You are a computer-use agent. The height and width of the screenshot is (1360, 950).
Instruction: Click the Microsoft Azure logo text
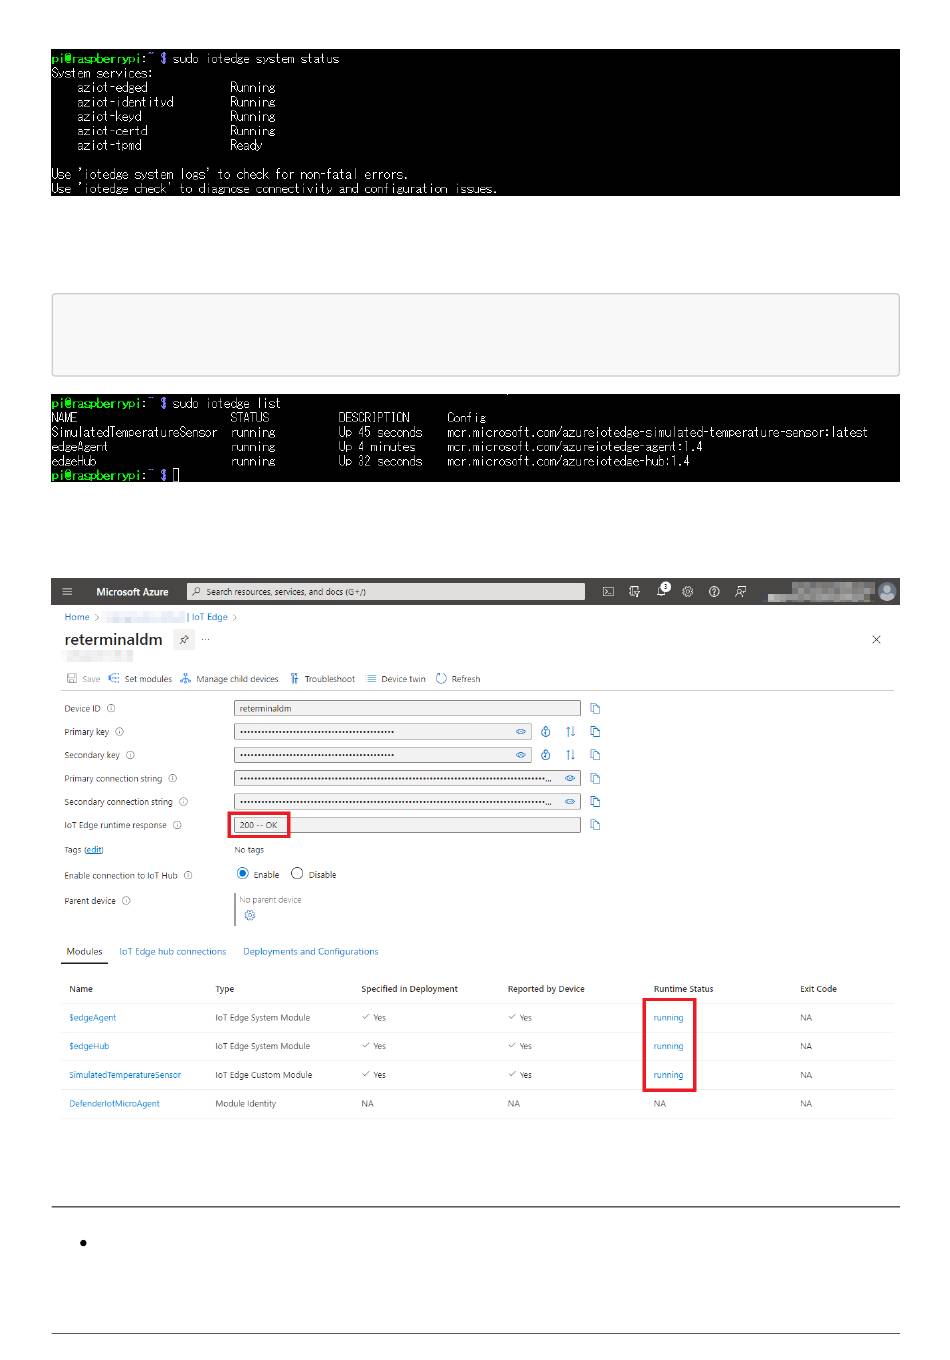132,592
